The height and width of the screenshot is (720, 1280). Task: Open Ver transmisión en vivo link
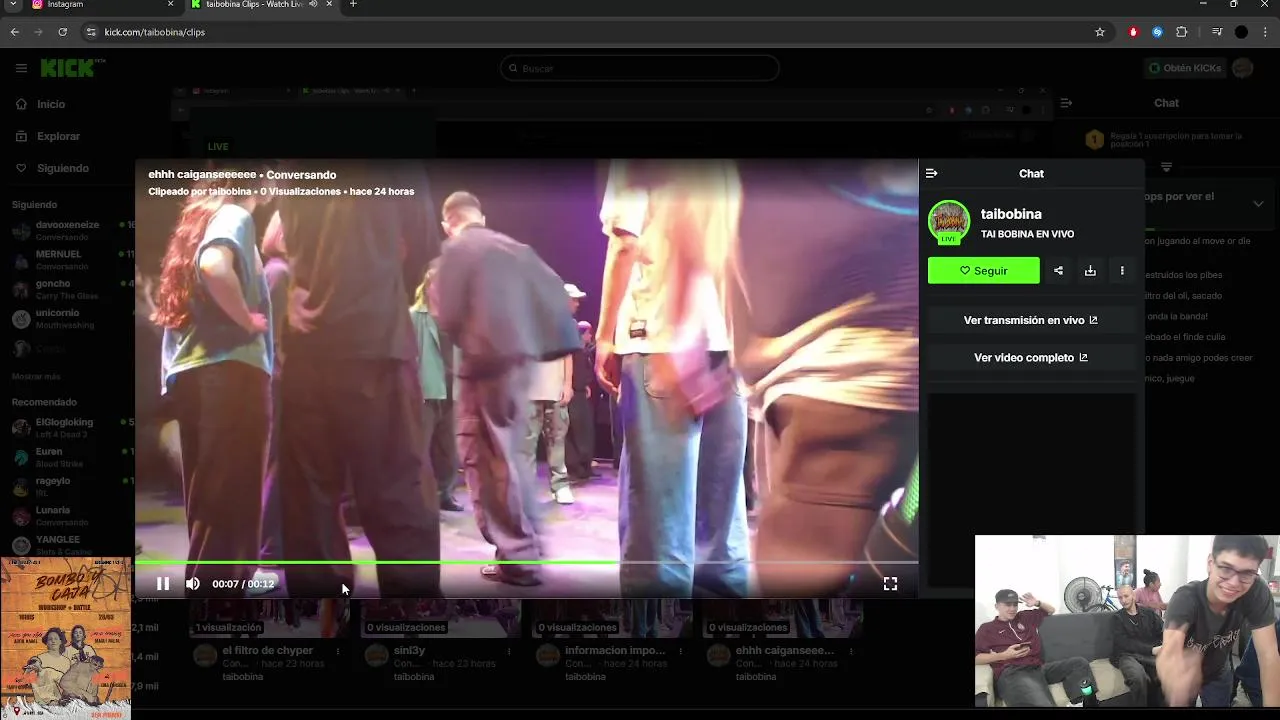(x=1031, y=320)
